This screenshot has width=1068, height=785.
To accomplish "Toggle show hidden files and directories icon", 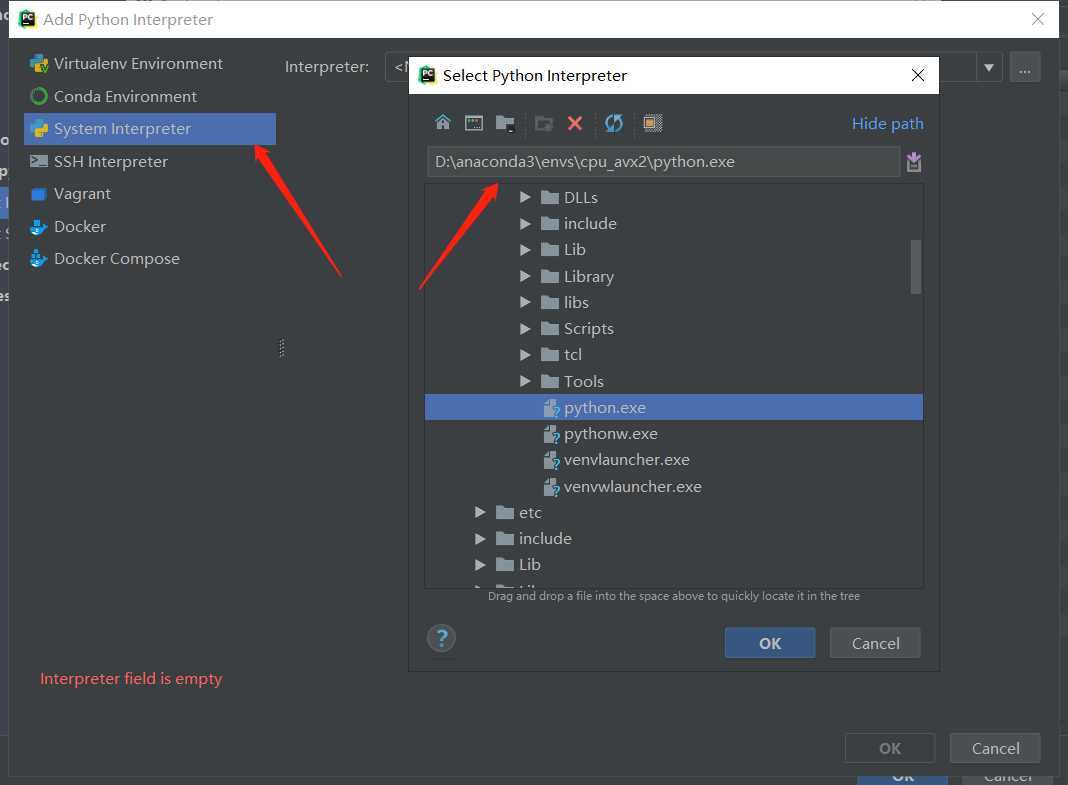I will click(653, 123).
